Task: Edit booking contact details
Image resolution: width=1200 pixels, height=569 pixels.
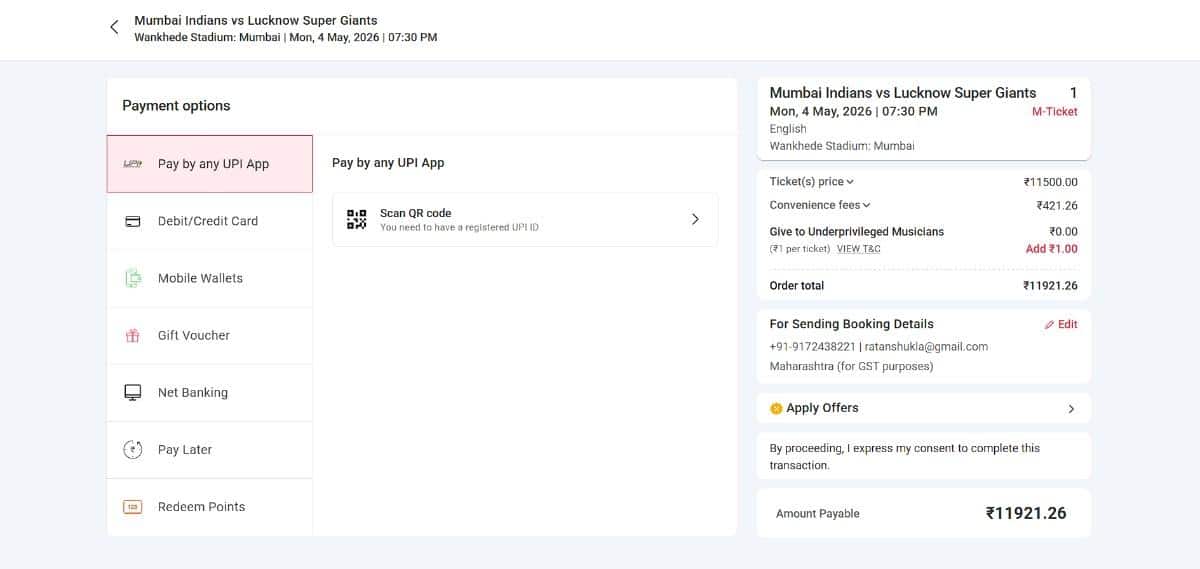Action: click(1061, 325)
